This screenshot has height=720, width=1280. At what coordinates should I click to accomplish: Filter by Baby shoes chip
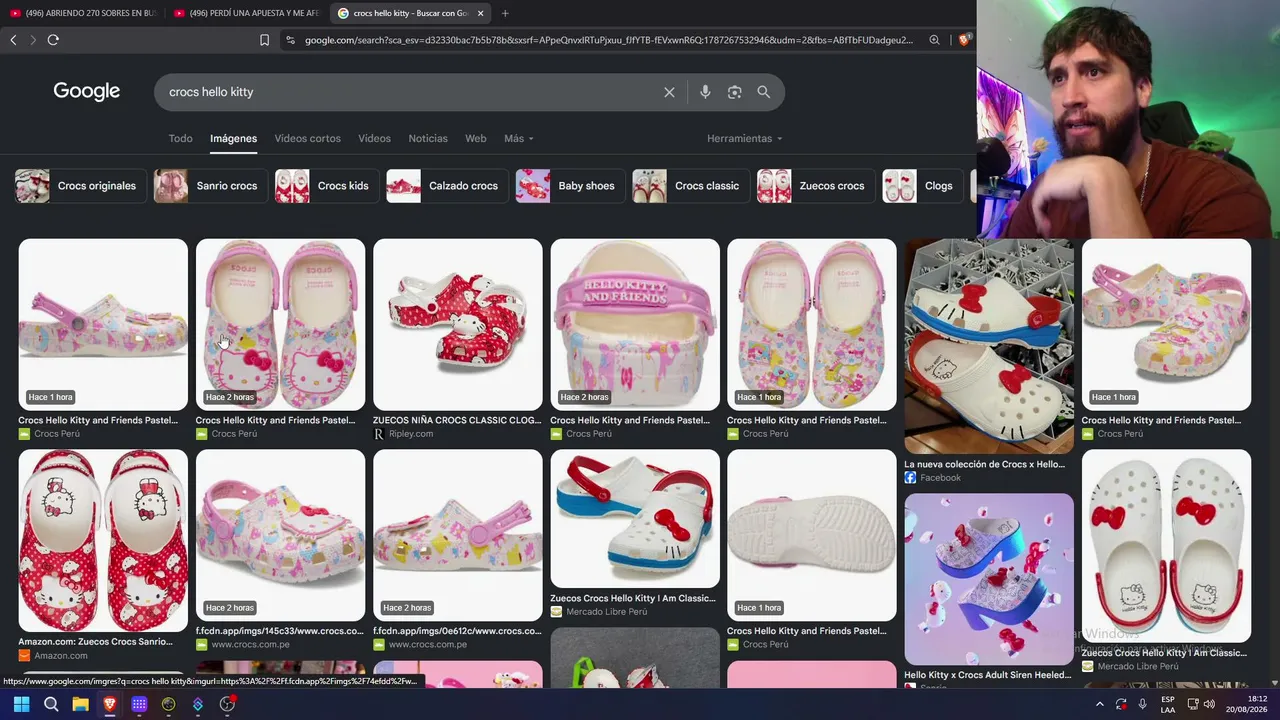pyautogui.click(x=571, y=186)
